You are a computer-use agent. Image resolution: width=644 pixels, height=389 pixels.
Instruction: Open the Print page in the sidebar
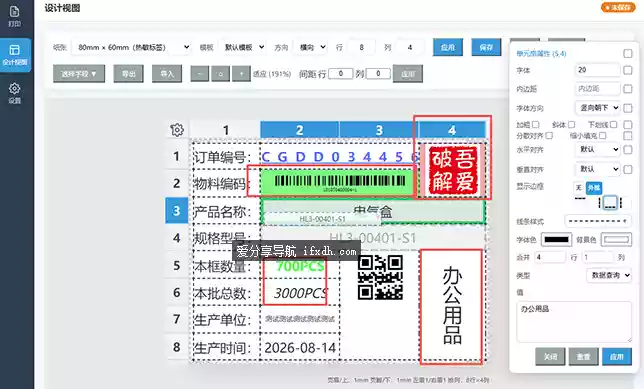(15, 16)
